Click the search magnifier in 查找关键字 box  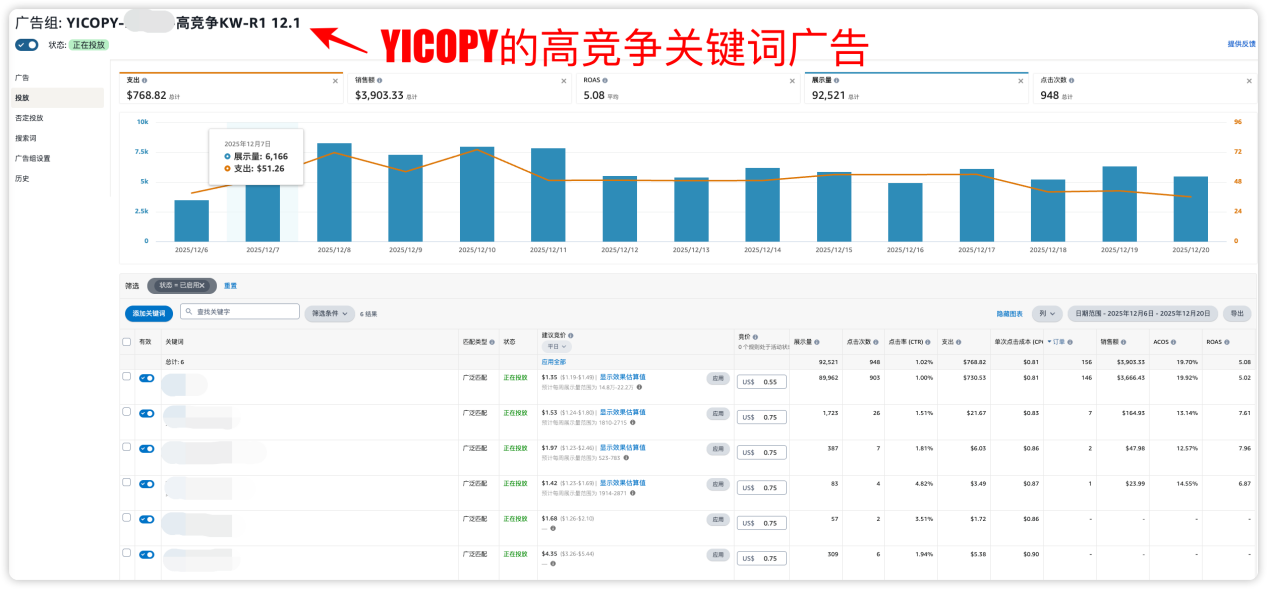188,312
